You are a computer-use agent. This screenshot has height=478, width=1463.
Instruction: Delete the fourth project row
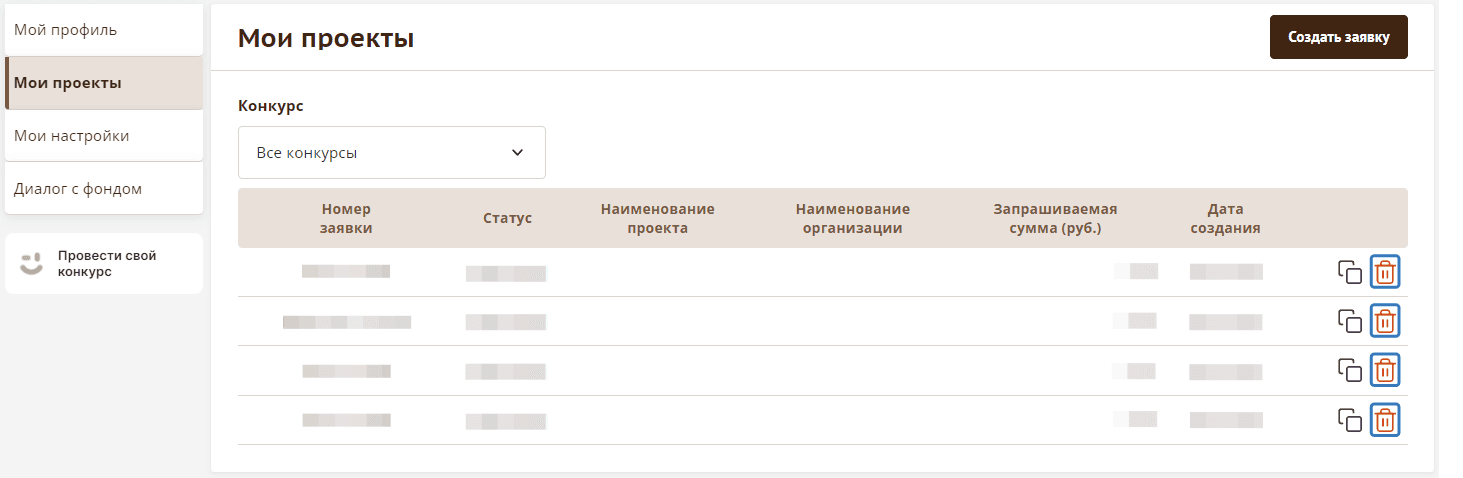click(x=1385, y=420)
